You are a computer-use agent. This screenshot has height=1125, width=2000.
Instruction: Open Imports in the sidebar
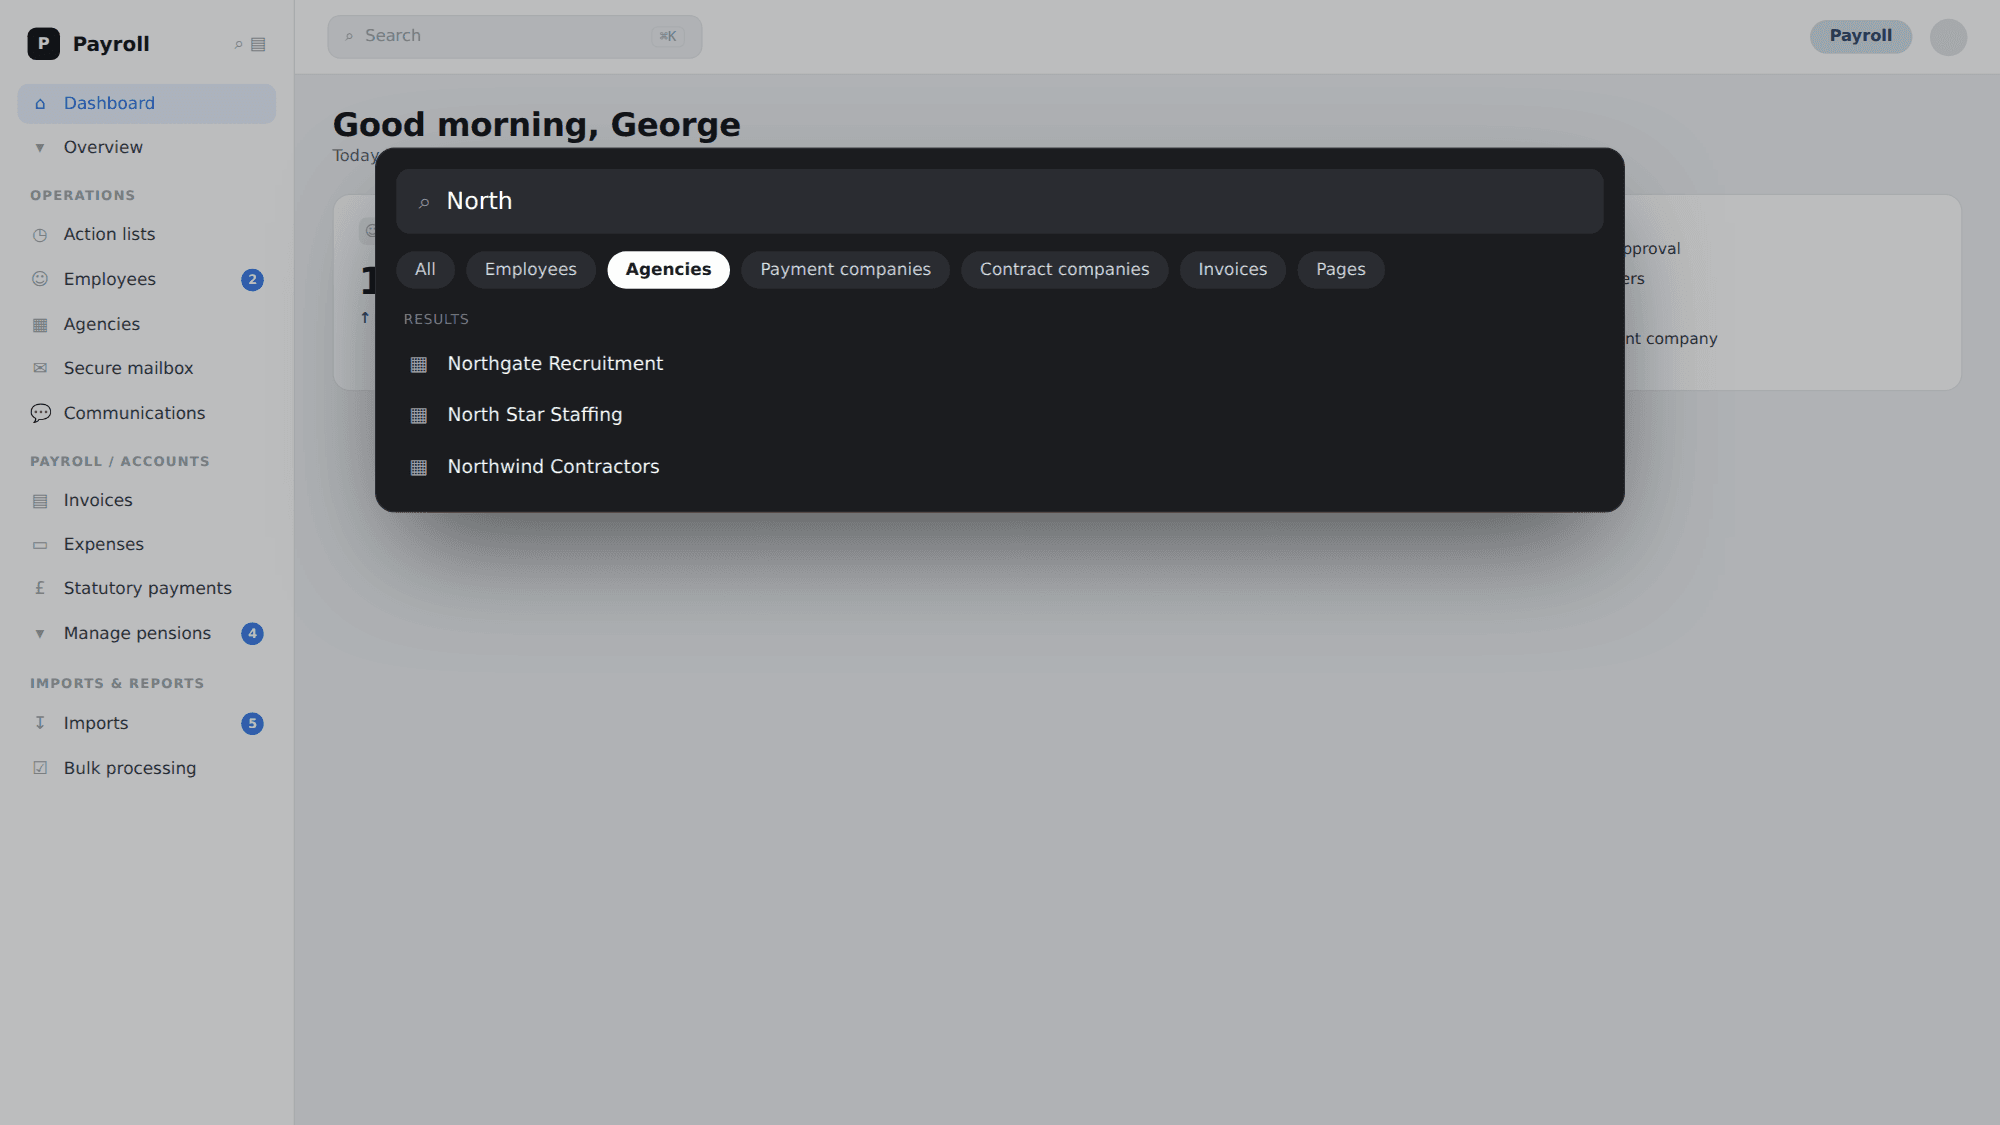146,723
